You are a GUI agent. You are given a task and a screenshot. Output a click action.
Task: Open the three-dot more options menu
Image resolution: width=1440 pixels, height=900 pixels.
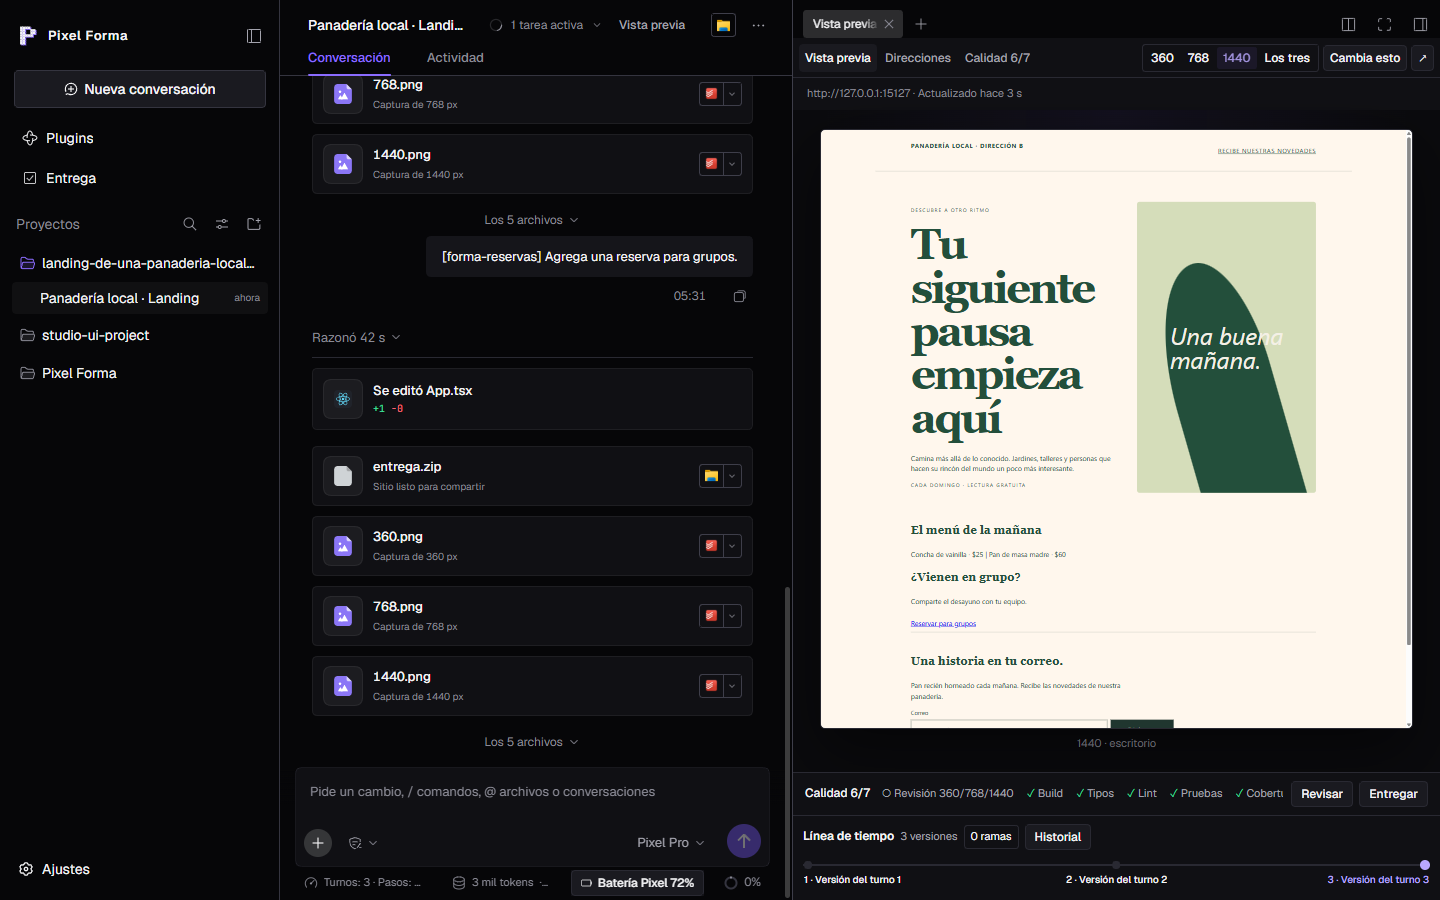pyautogui.click(x=758, y=25)
